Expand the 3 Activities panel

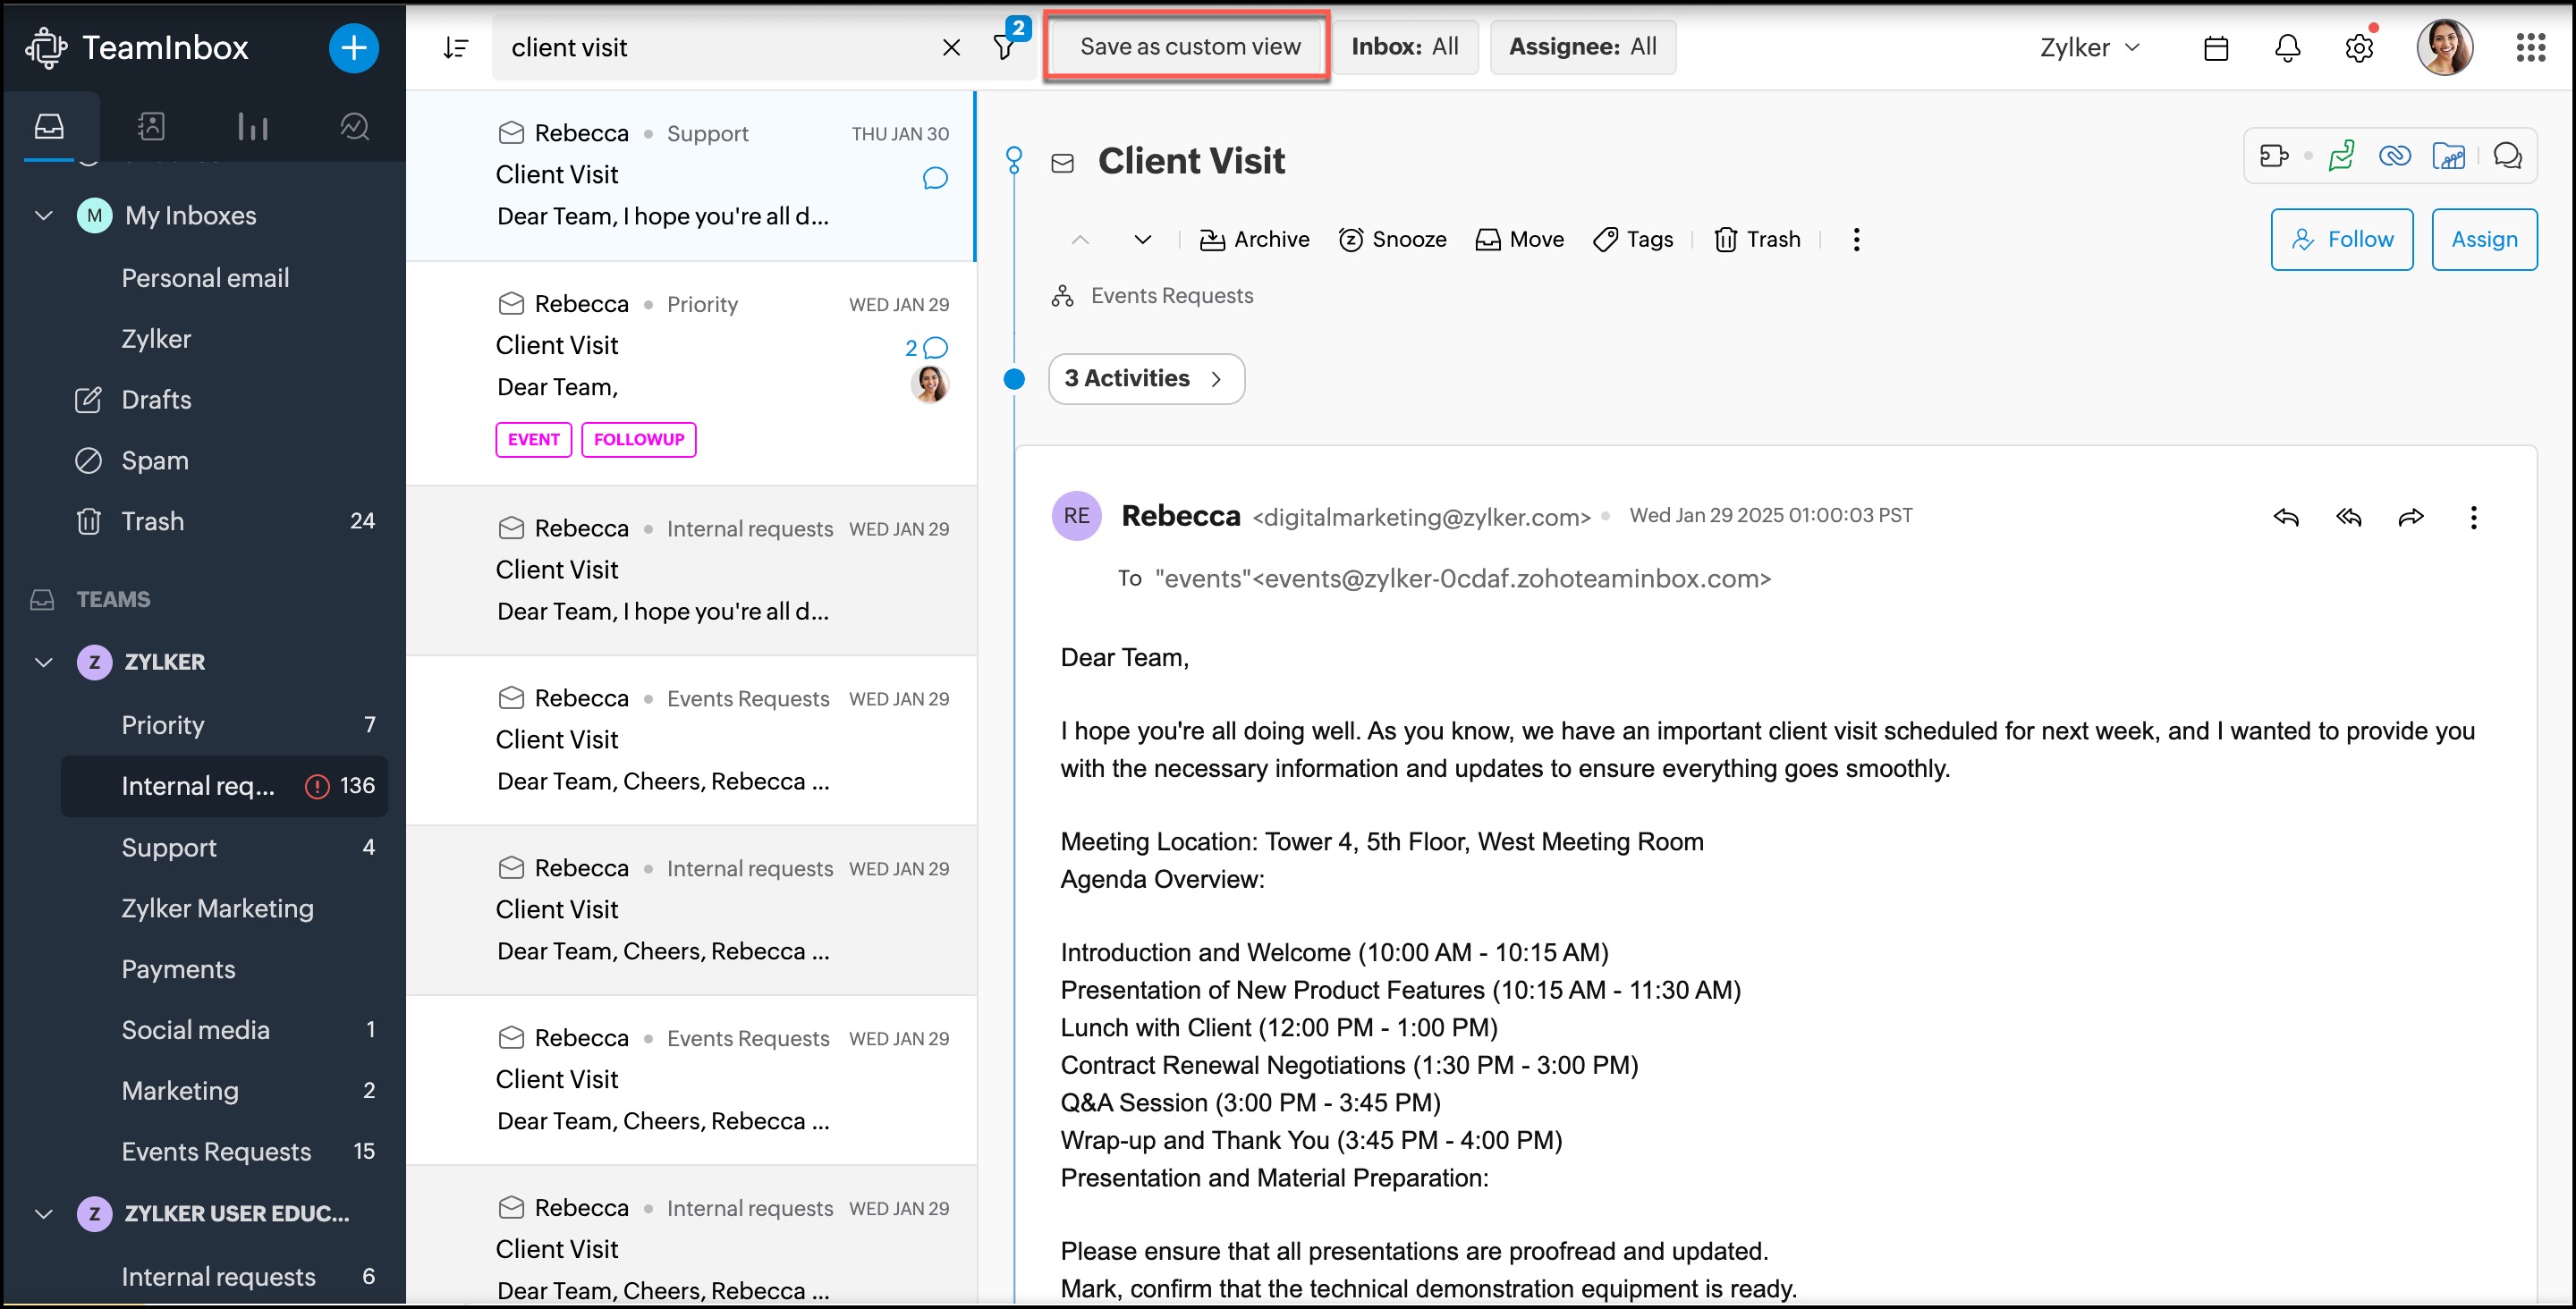click(x=1146, y=379)
